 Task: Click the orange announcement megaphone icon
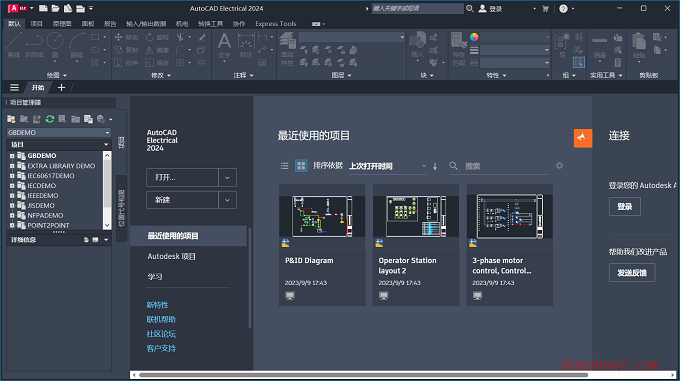pyautogui.click(x=583, y=138)
